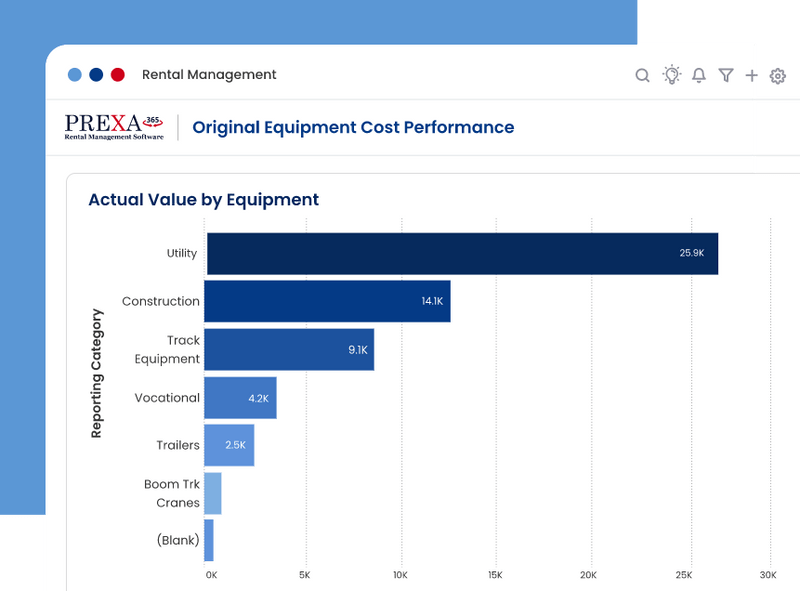The width and height of the screenshot is (800, 591).
Task: Click the light blue circle window control
Action: click(74, 74)
